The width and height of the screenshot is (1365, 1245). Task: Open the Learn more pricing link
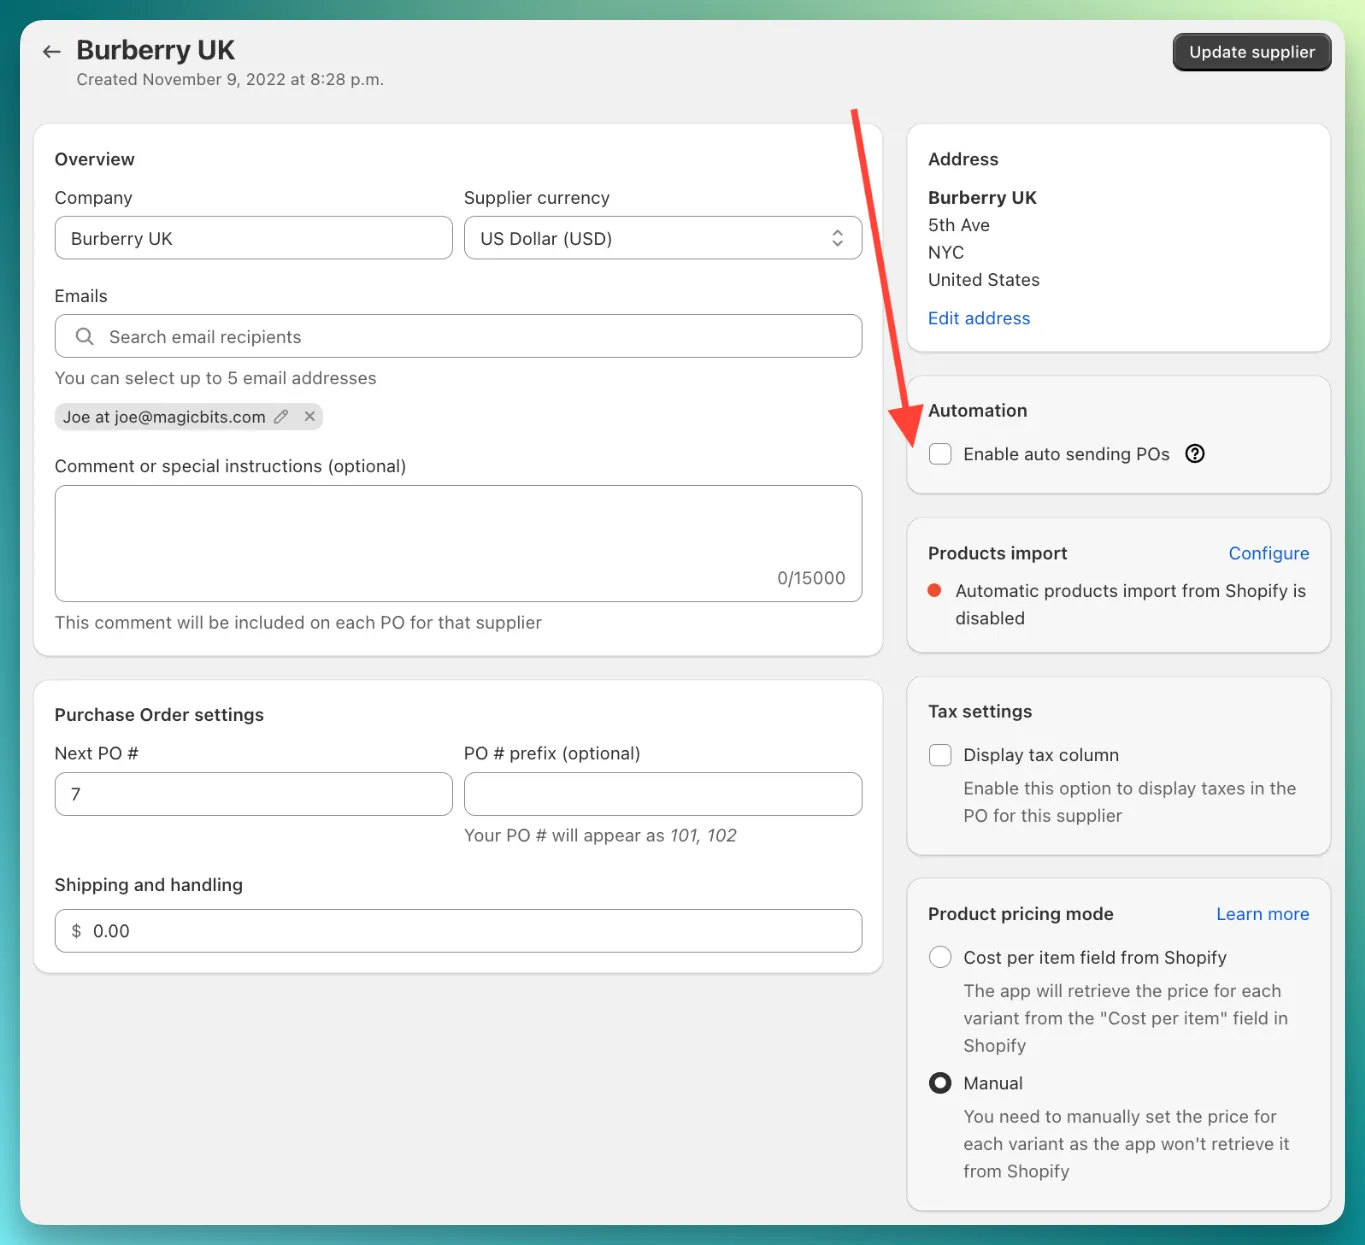pos(1263,914)
